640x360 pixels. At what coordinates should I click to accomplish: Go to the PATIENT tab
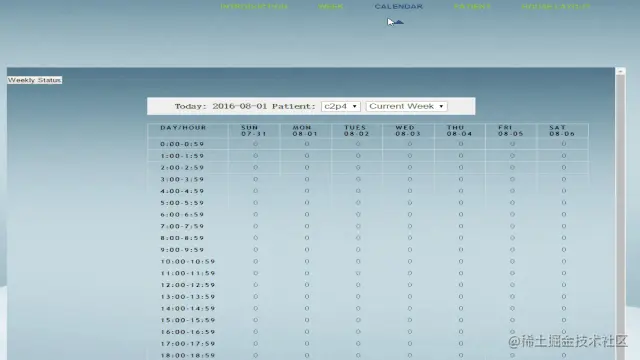[472, 7]
